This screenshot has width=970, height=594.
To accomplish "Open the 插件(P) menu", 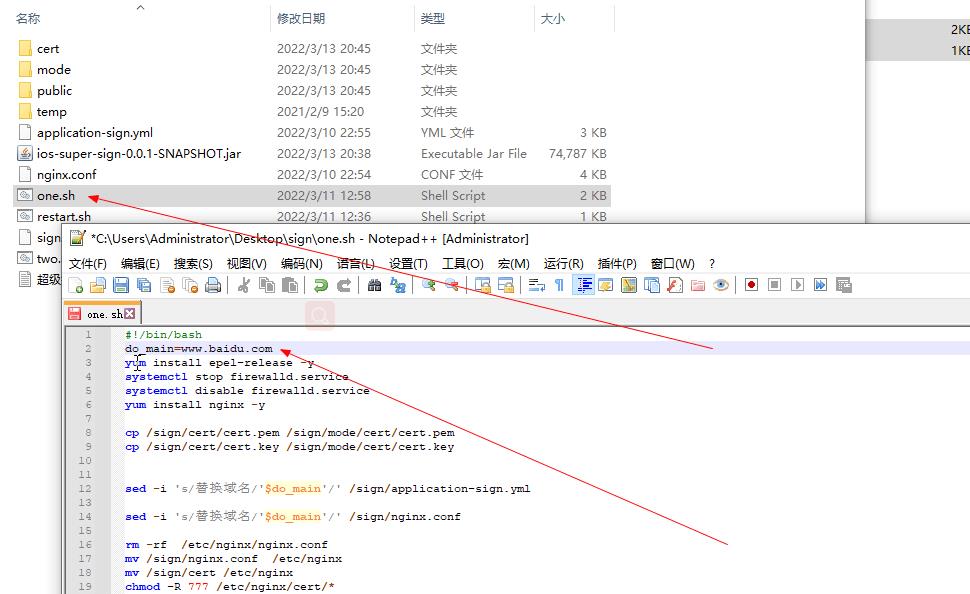I will click(616, 265).
